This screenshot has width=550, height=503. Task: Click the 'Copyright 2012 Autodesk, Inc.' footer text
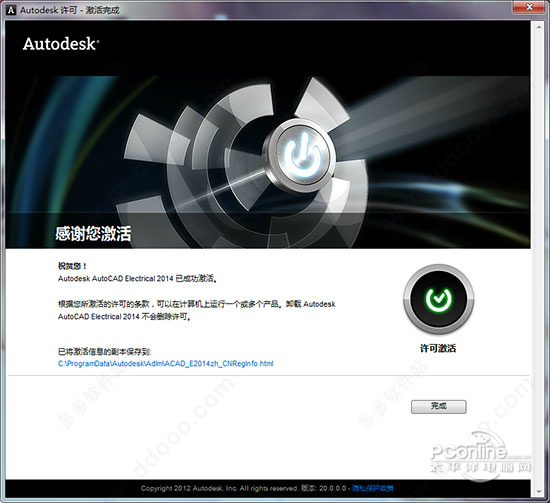189,488
